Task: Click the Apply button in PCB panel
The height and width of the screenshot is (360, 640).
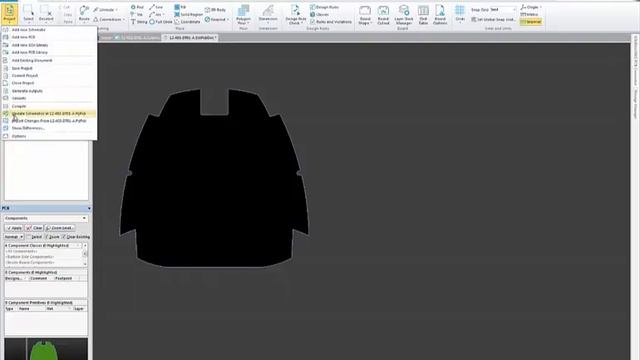Action: (14, 228)
